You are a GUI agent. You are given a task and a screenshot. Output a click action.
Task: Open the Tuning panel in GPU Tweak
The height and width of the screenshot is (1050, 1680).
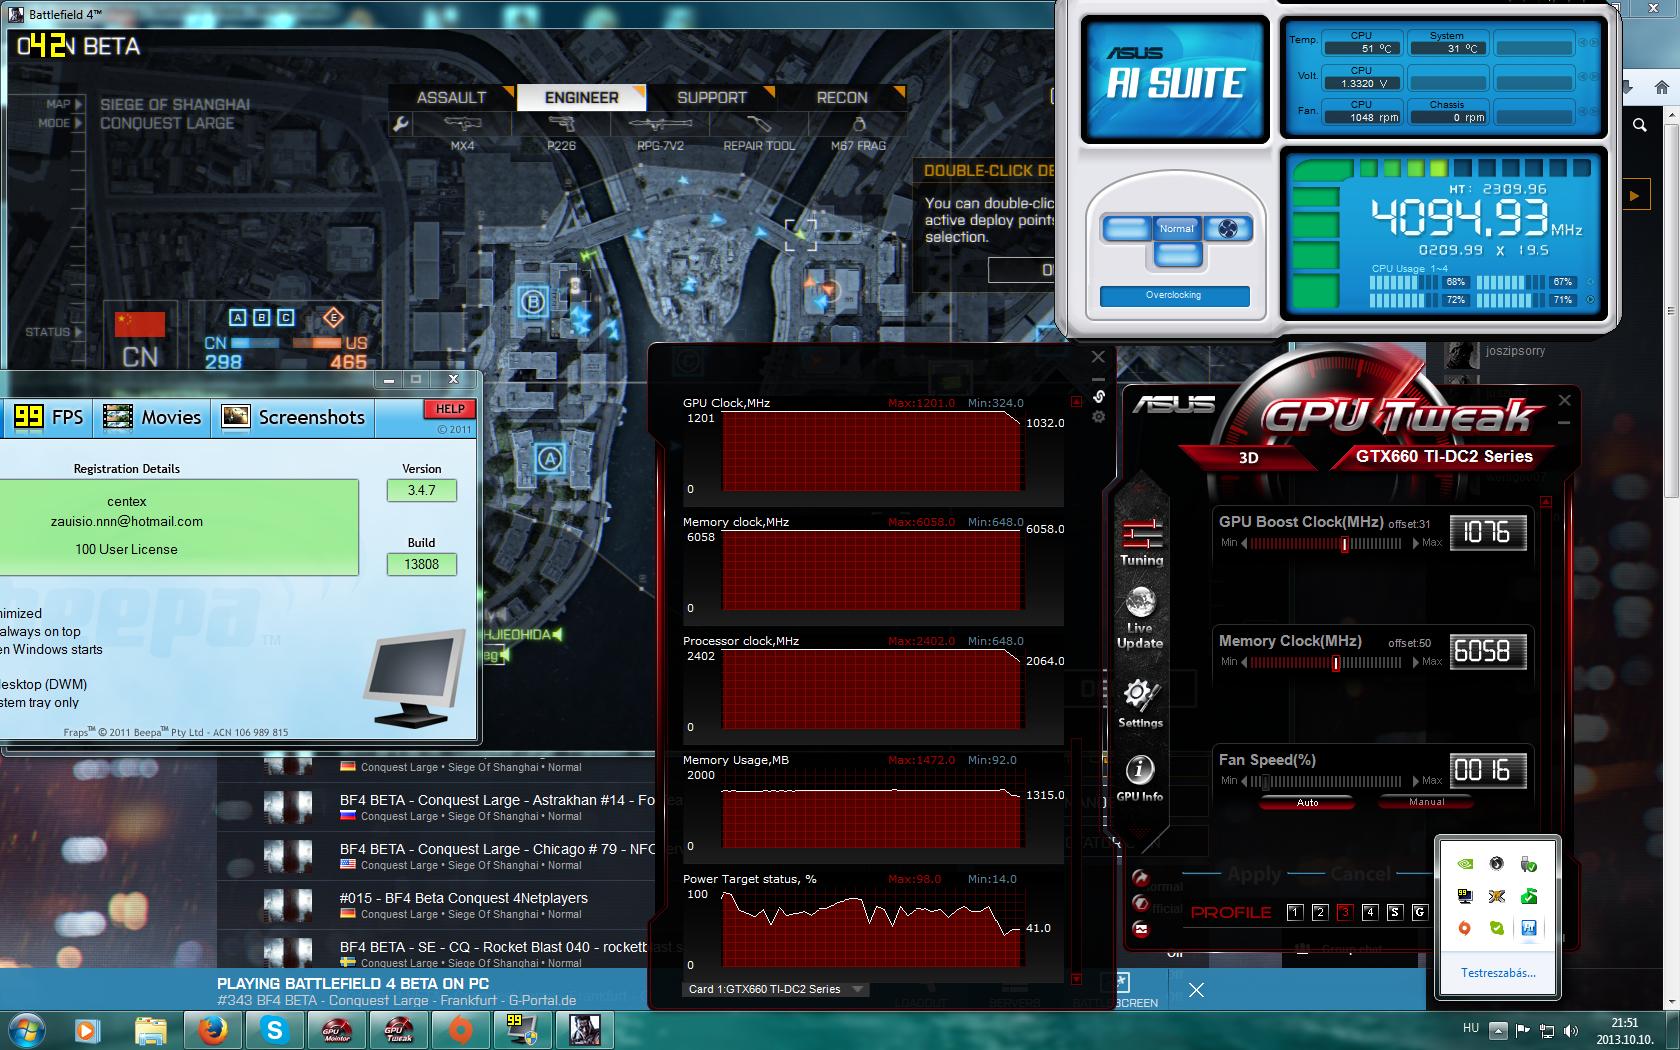coord(1141,542)
